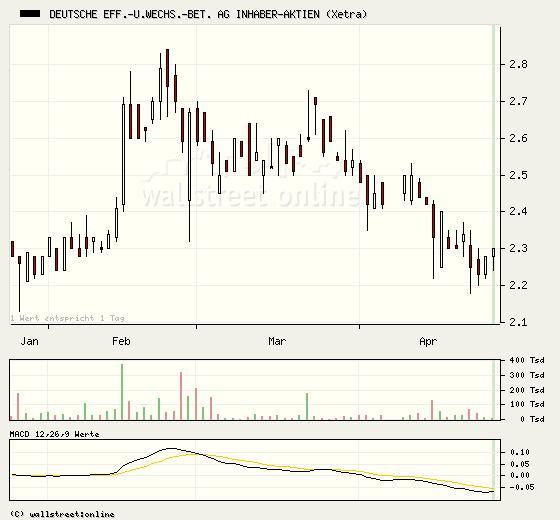
Task: Click the '100 Tsd' volume axis label
Action: point(527,404)
